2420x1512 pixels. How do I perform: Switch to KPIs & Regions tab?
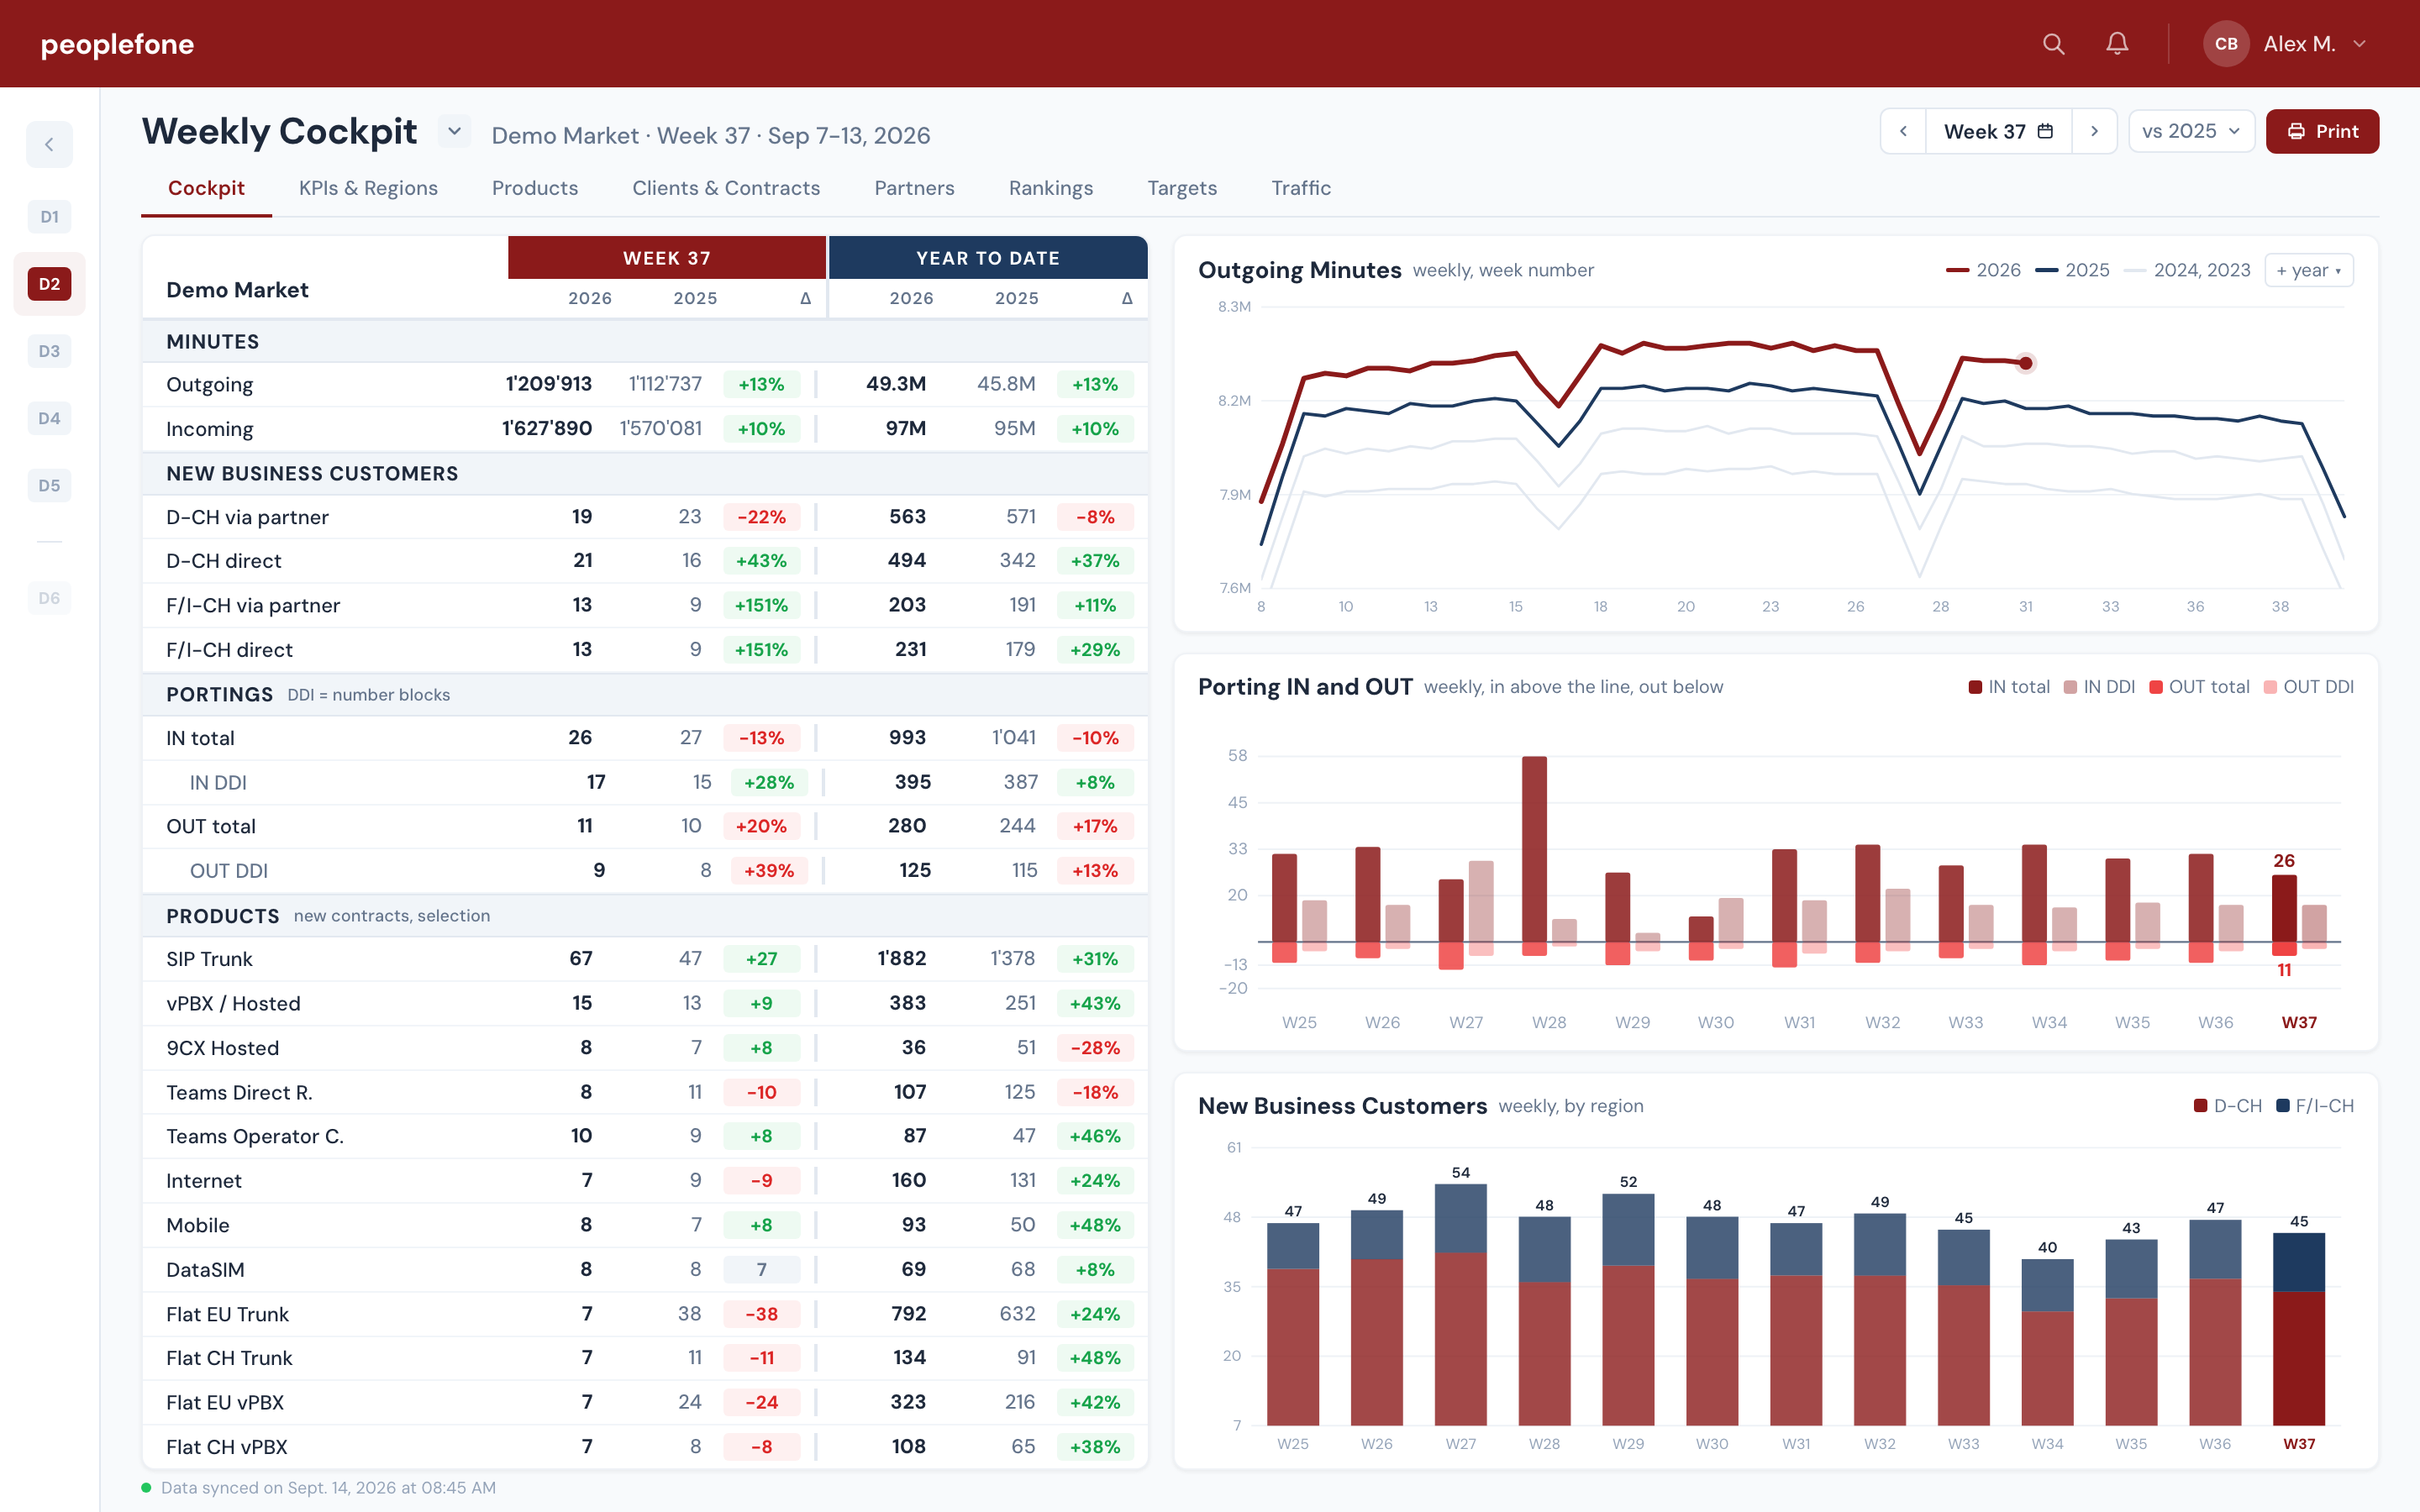click(368, 188)
